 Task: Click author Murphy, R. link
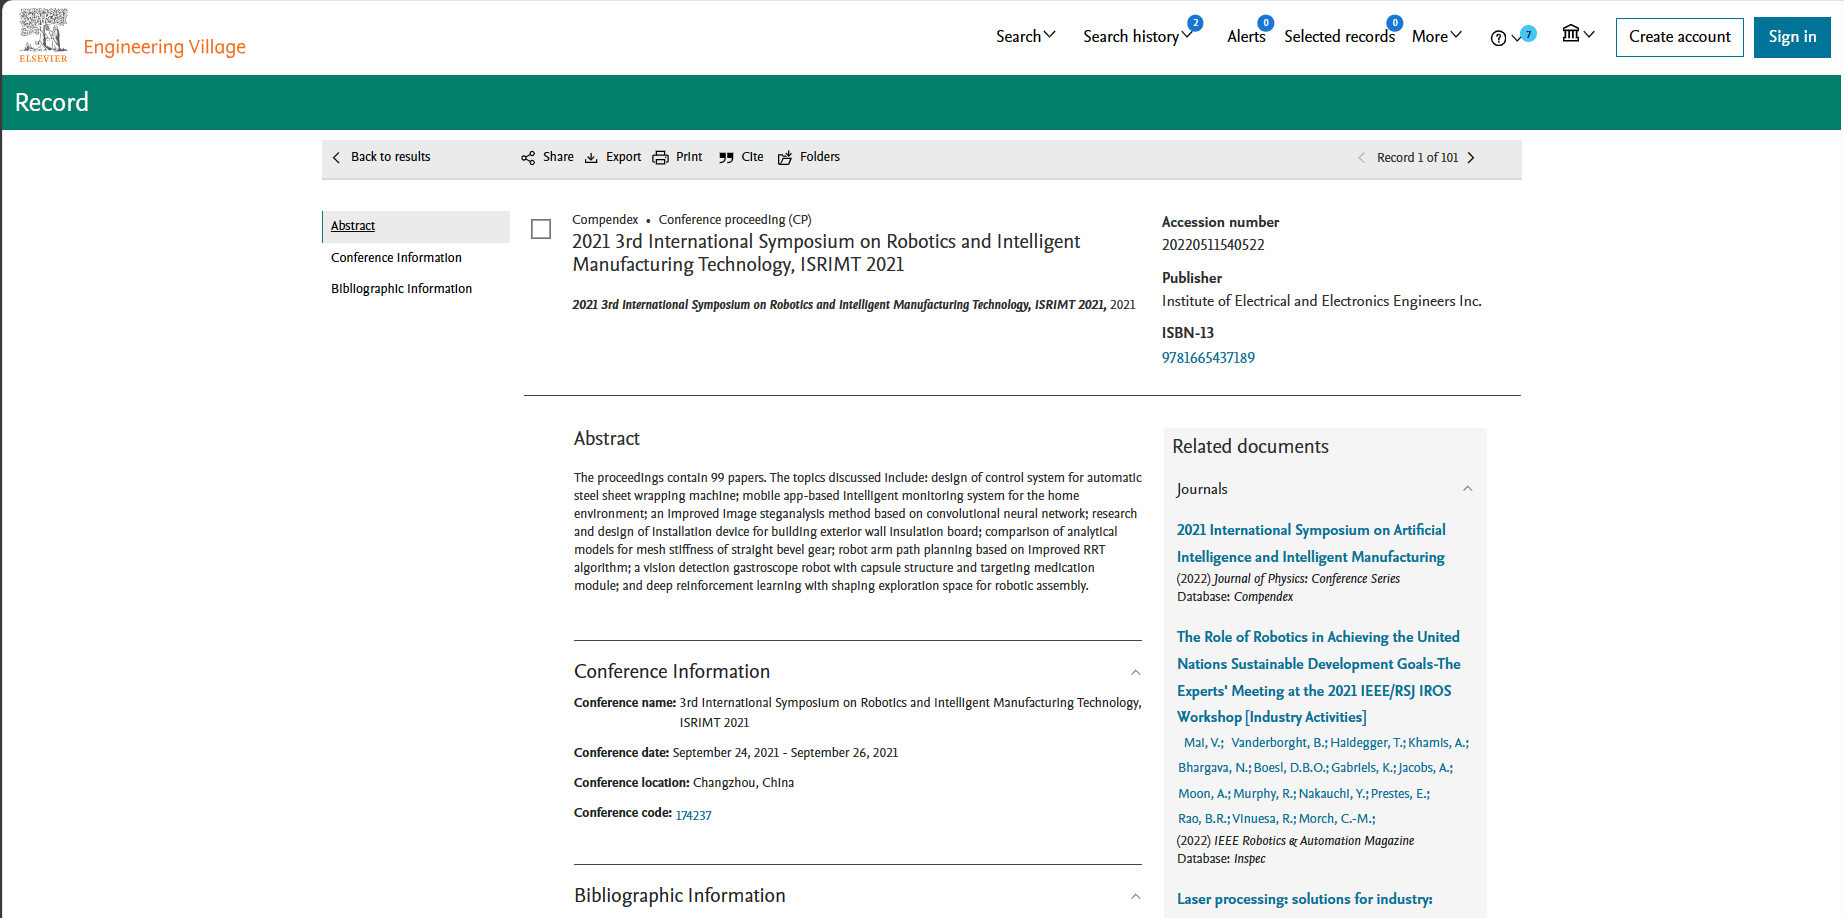(x=1264, y=794)
